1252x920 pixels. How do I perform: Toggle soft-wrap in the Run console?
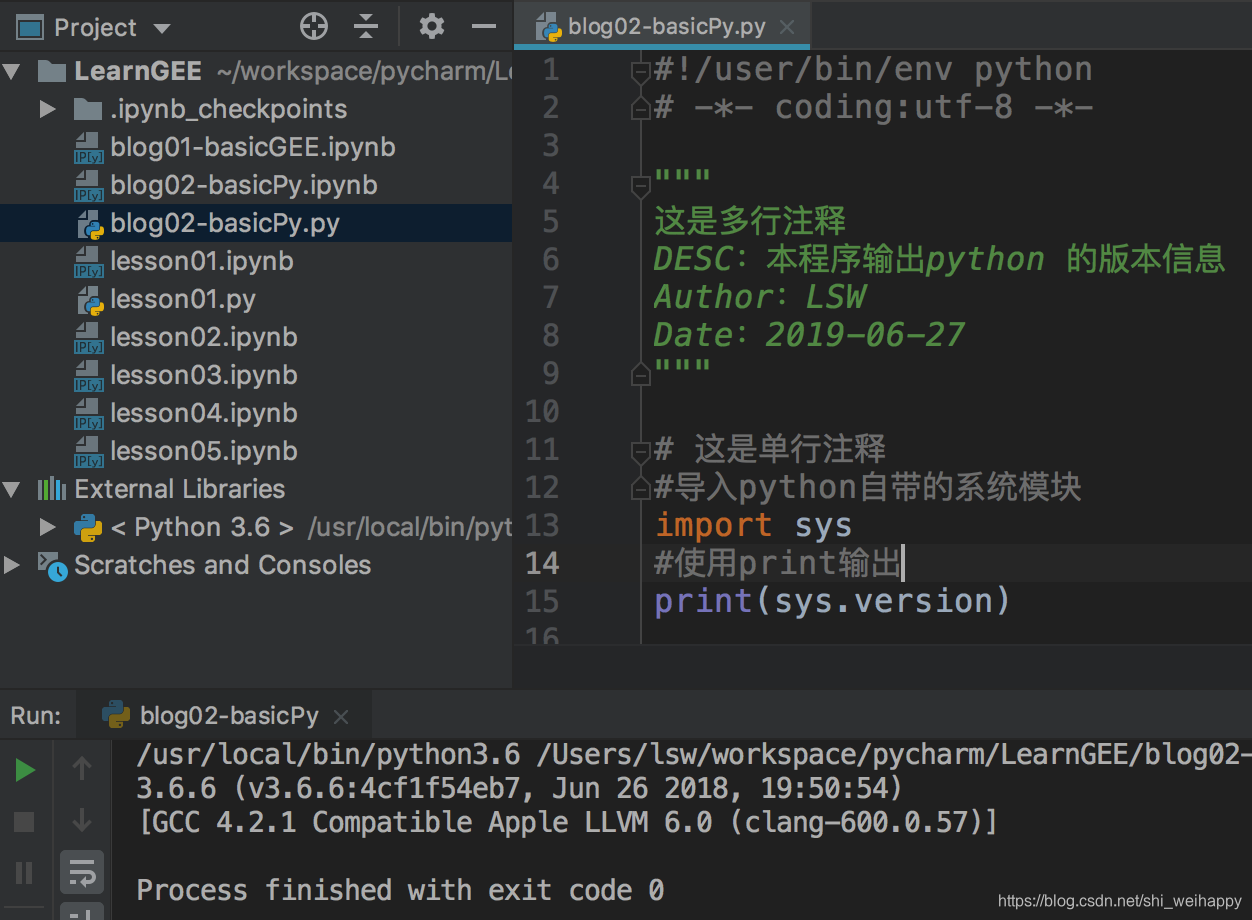81,872
